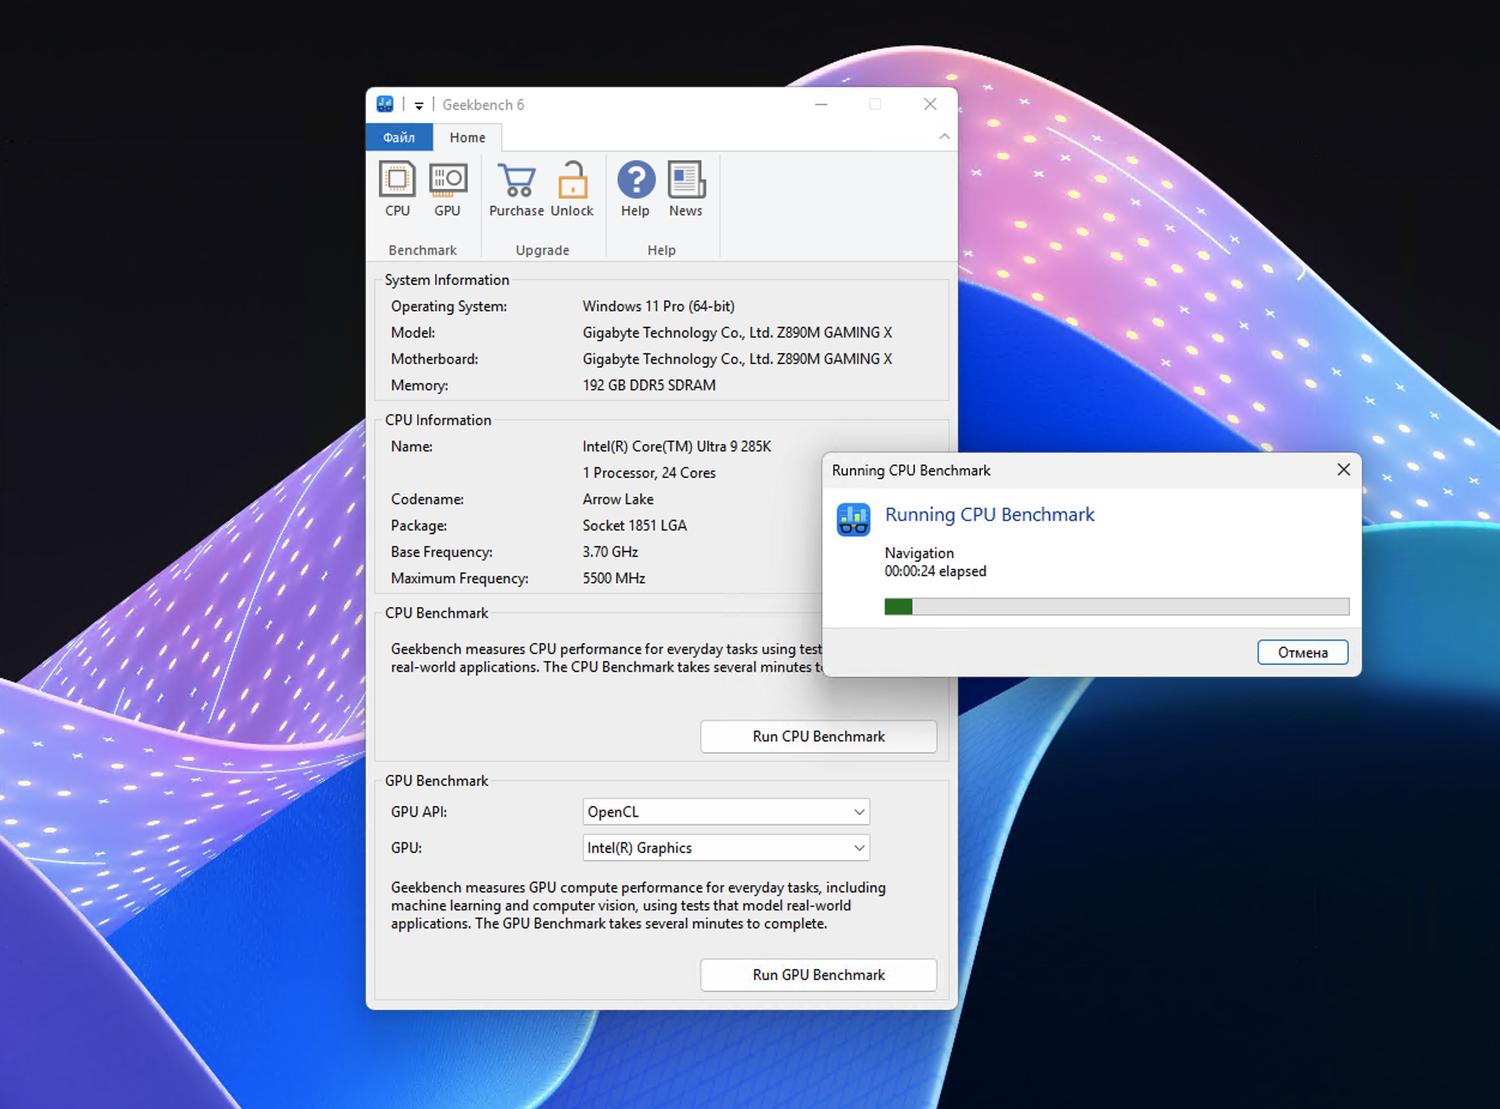The image size is (1500, 1109).
Task: Cancel the benchmark with Отмена button
Action: tap(1303, 652)
